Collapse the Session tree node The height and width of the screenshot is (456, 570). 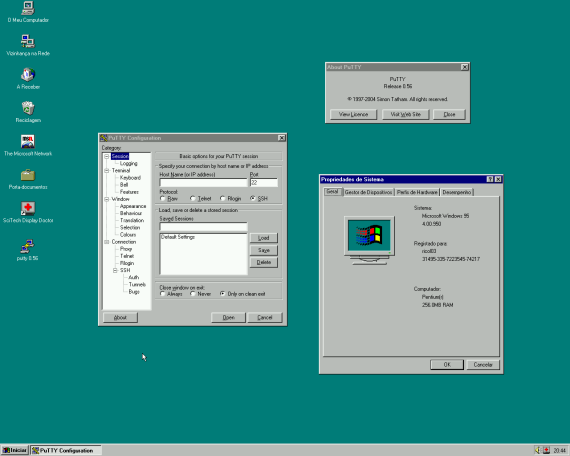tap(107, 156)
